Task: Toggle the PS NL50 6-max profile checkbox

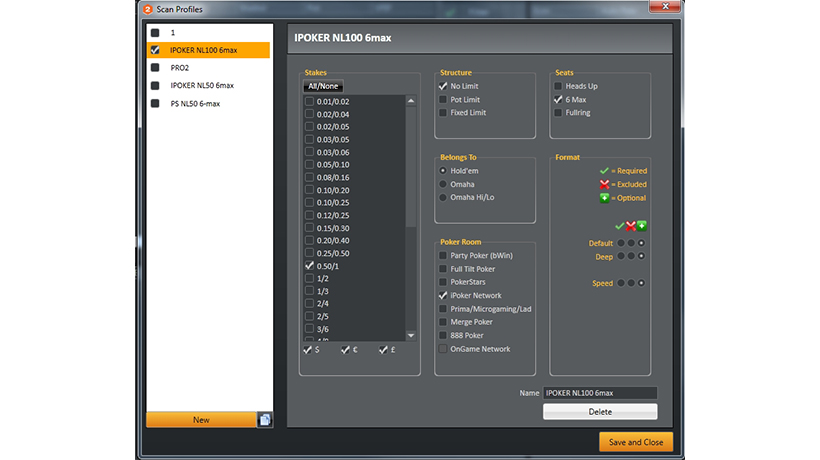Action: (x=155, y=104)
